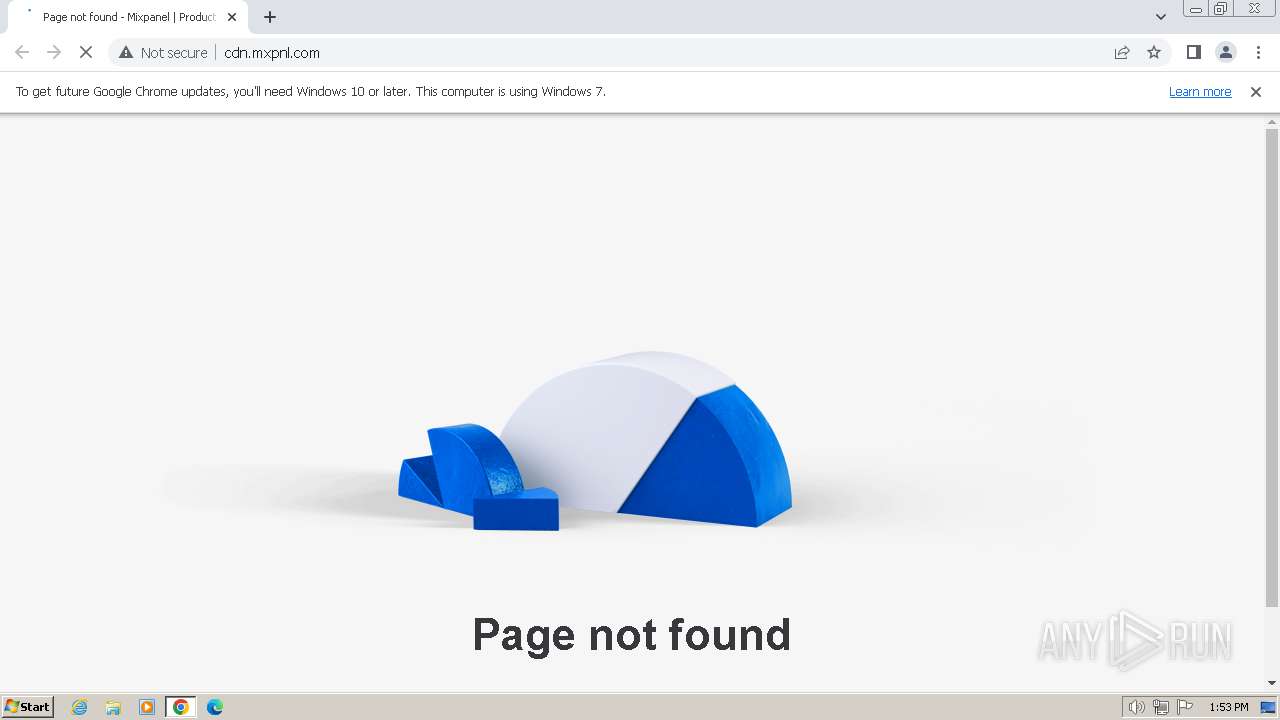The height and width of the screenshot is (720, 1280).
Task: Stop loading the page
Action: [x=86, y=52]
